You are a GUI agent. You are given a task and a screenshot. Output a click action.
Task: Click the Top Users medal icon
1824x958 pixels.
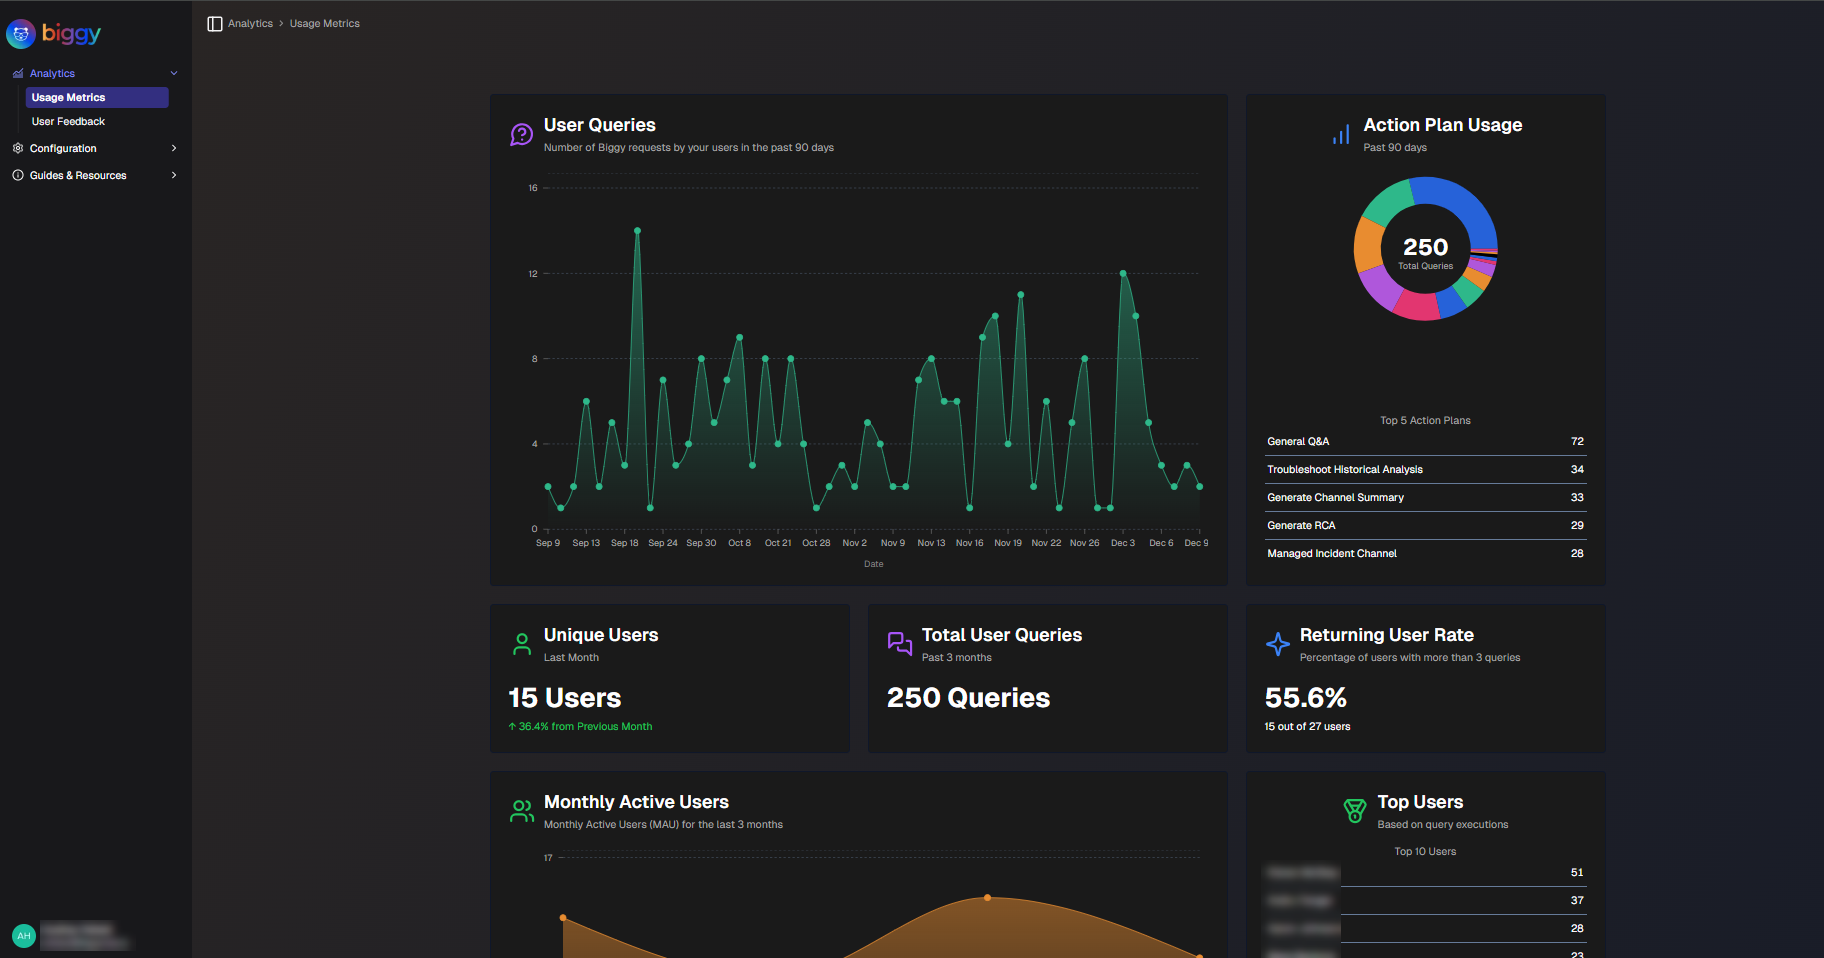1355,811
